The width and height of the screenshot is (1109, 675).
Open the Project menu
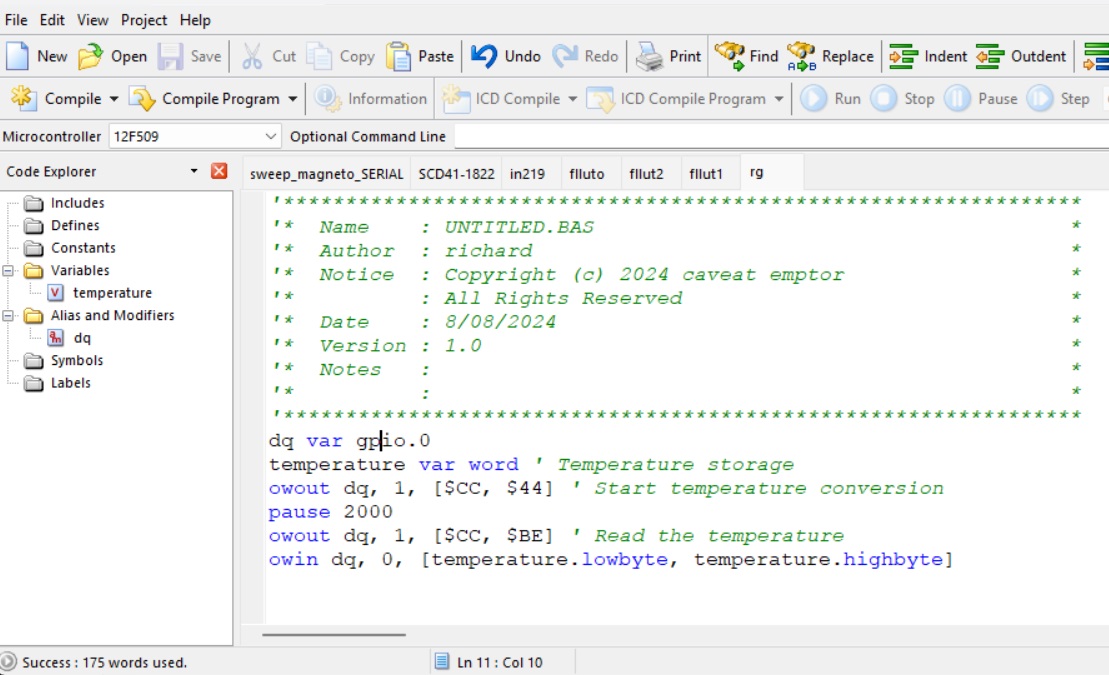tap(144, 20)
